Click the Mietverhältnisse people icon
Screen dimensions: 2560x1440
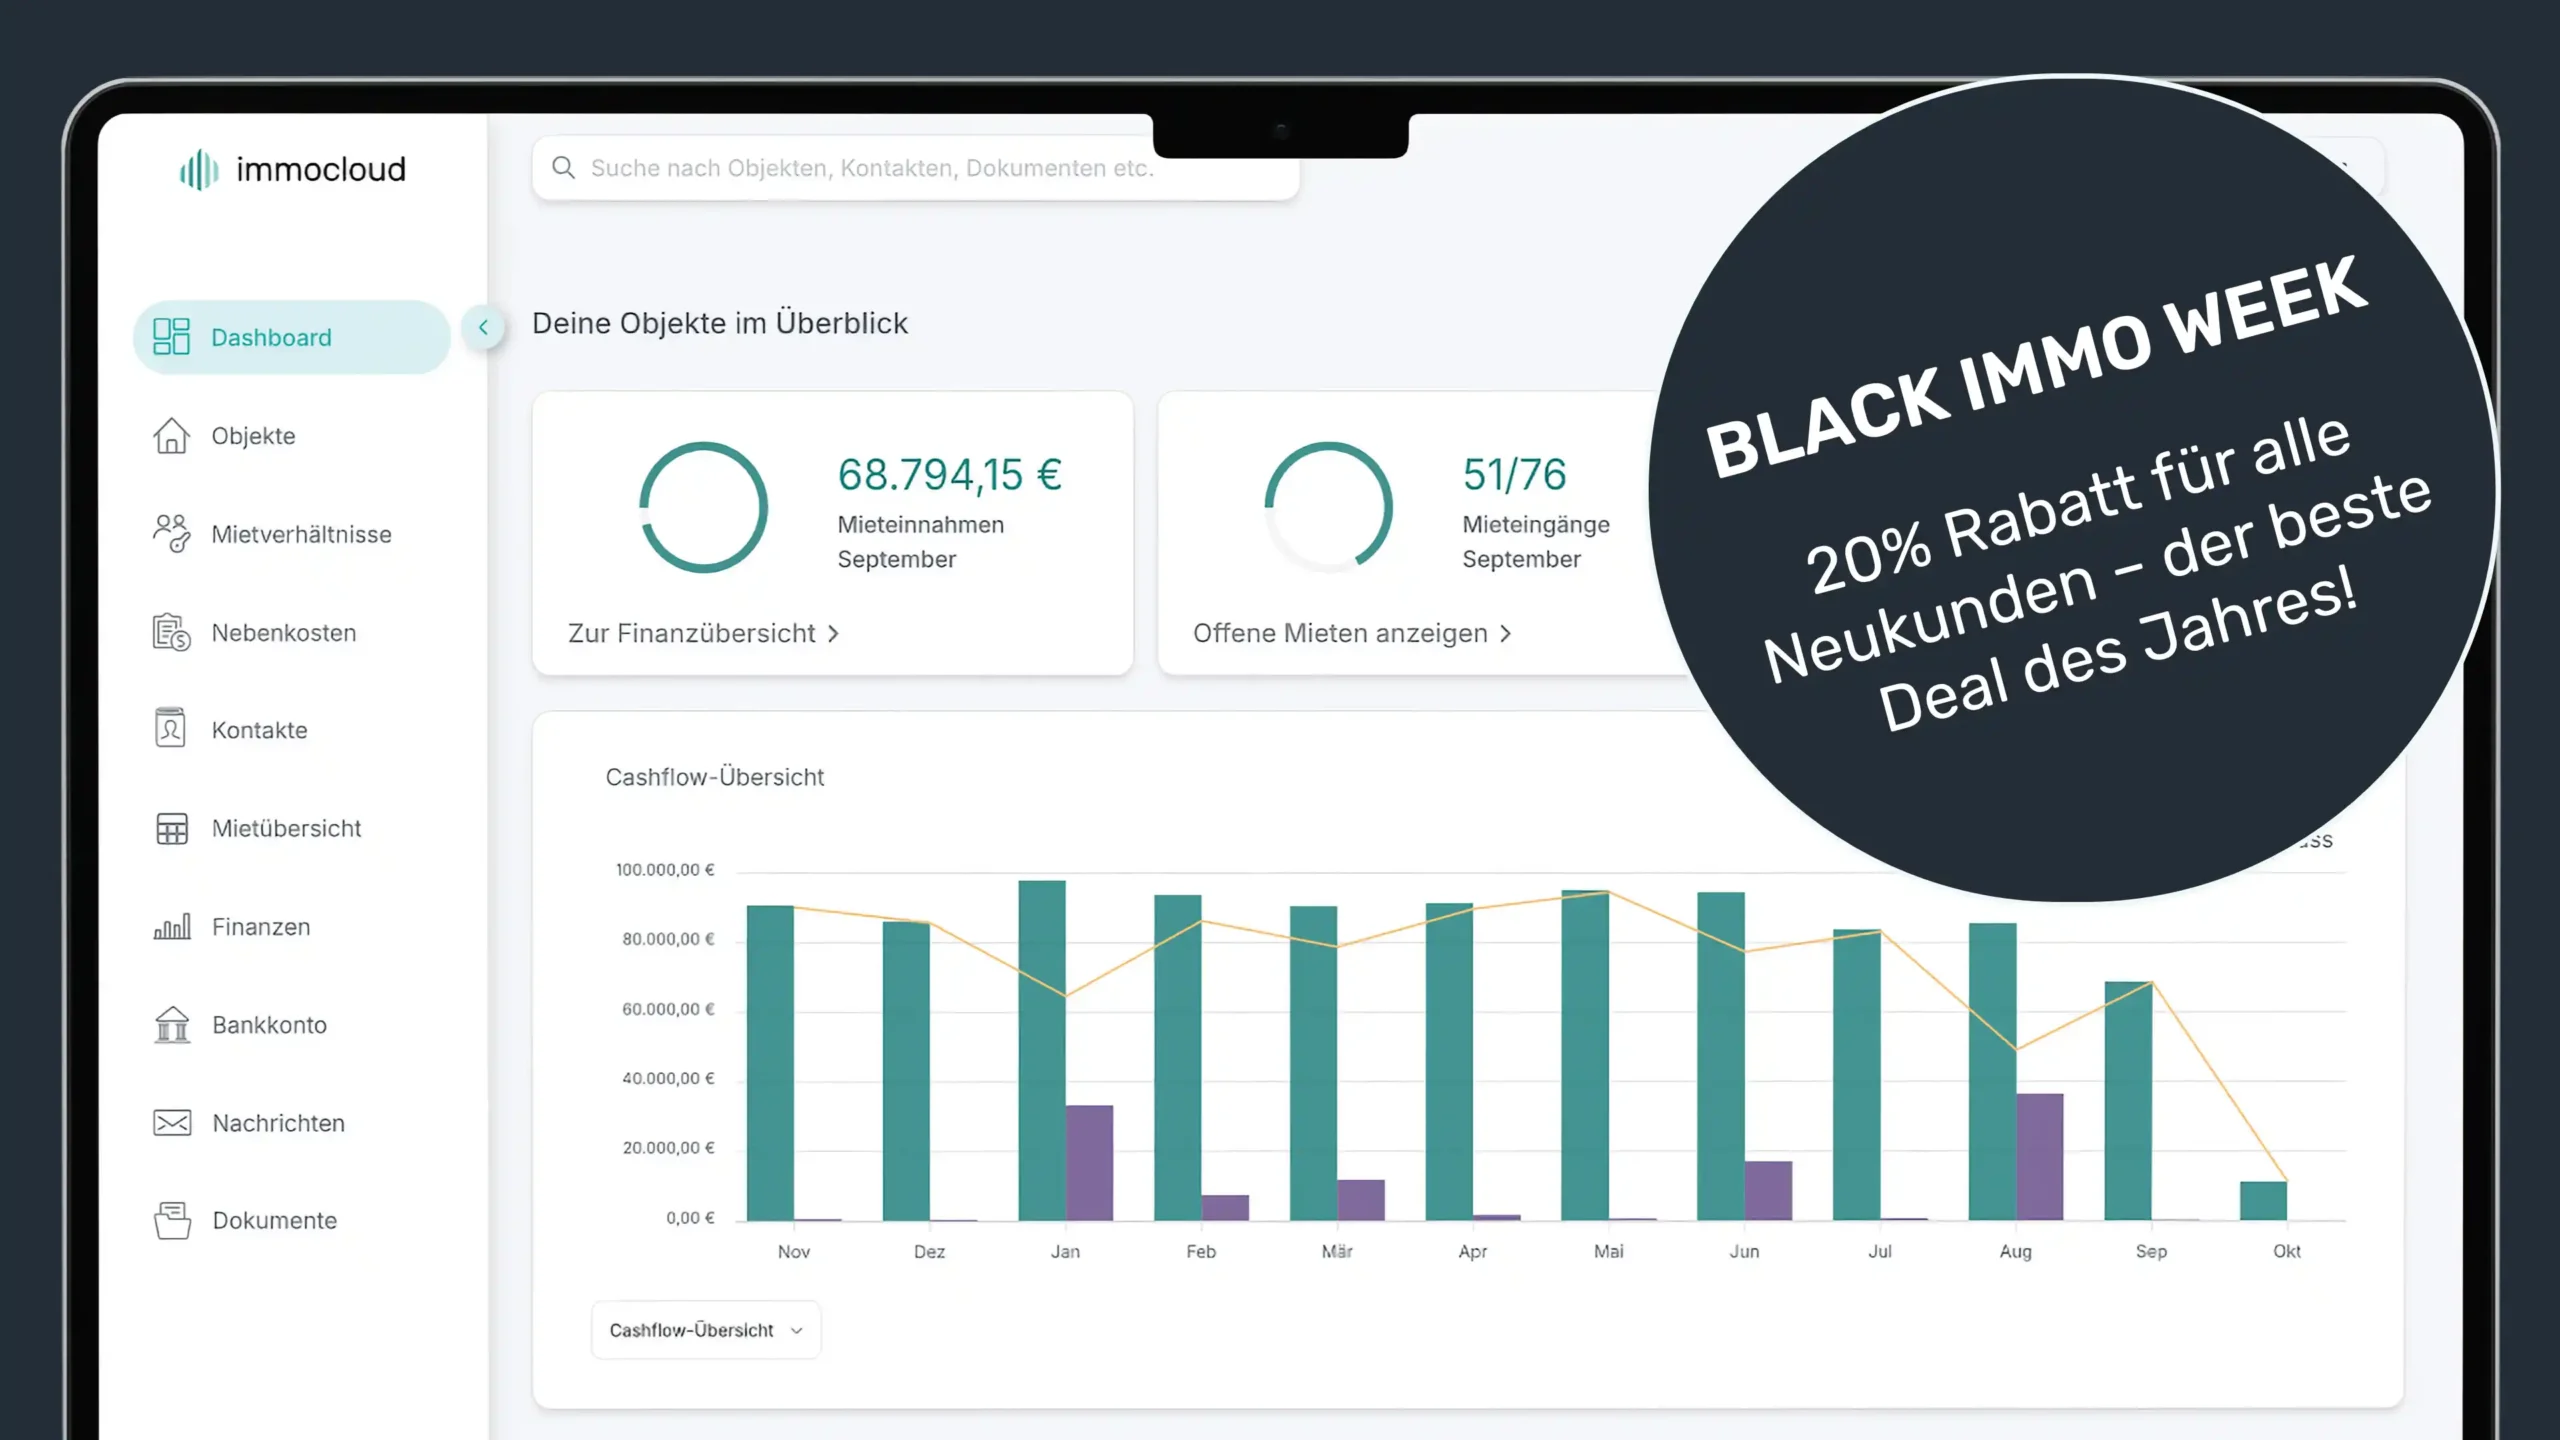tap(171, 534)
